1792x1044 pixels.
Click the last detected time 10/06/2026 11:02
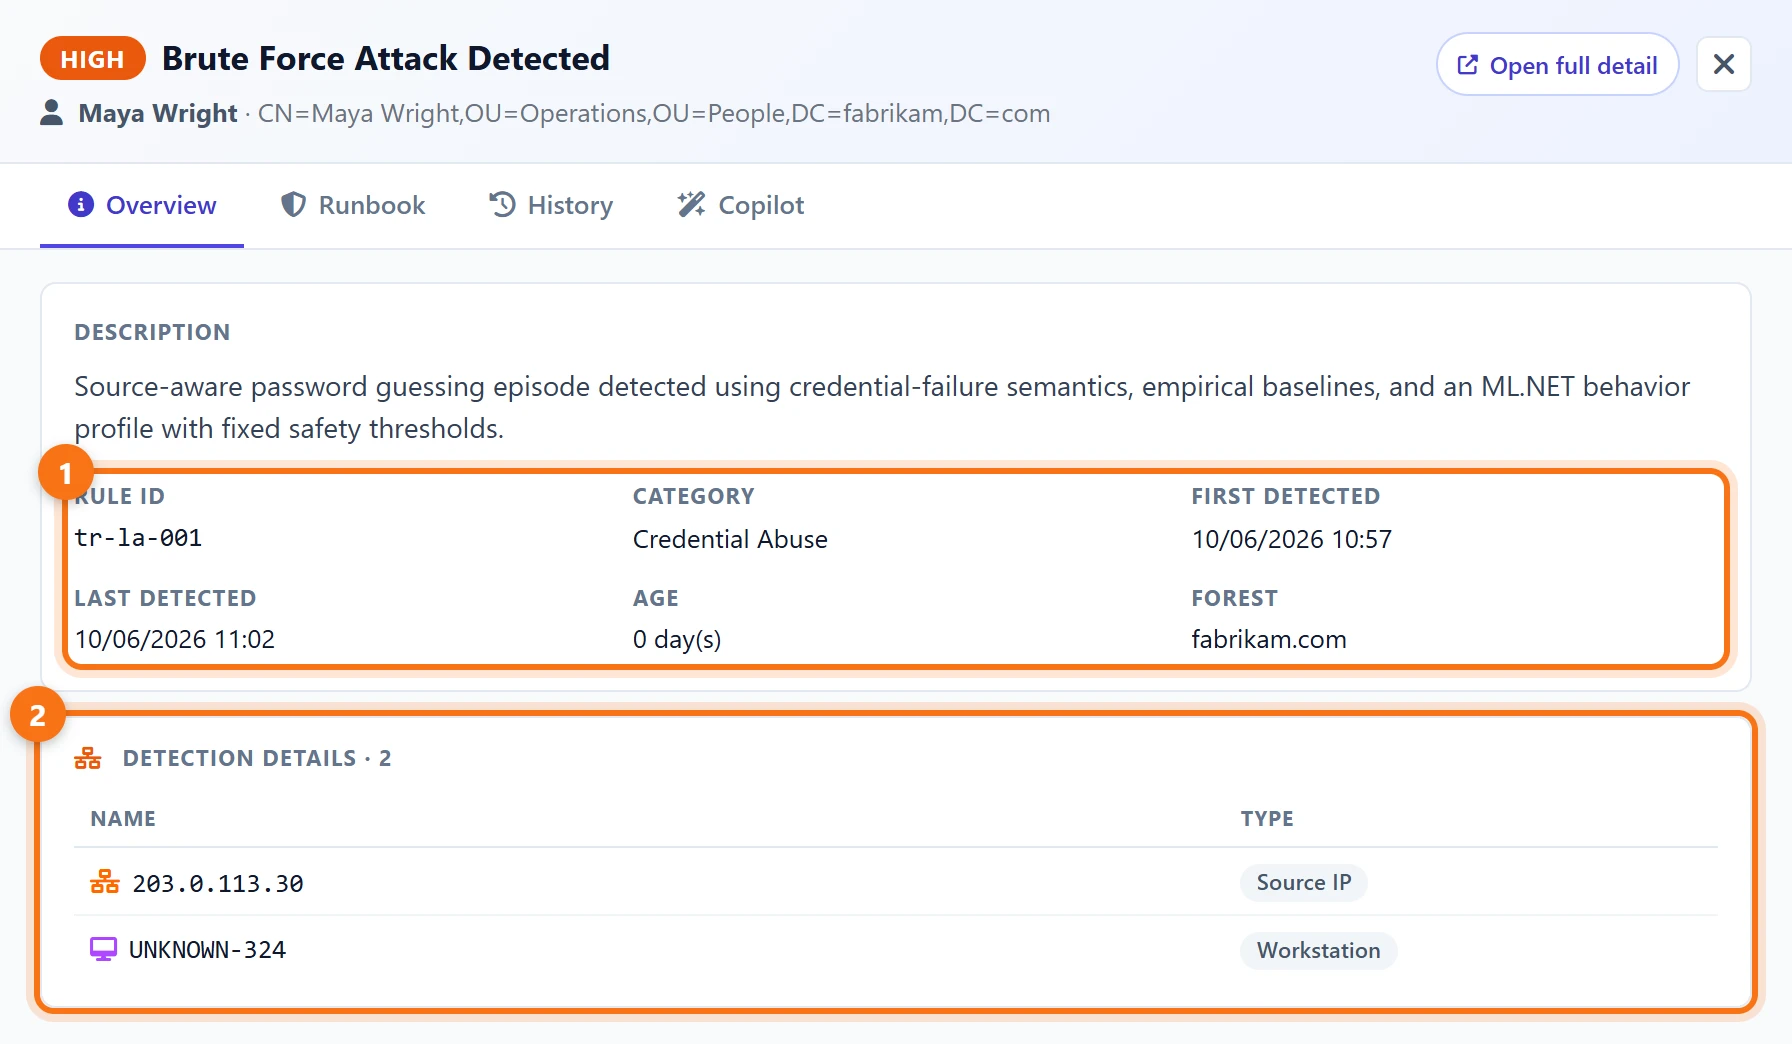(x=174, y=639)
